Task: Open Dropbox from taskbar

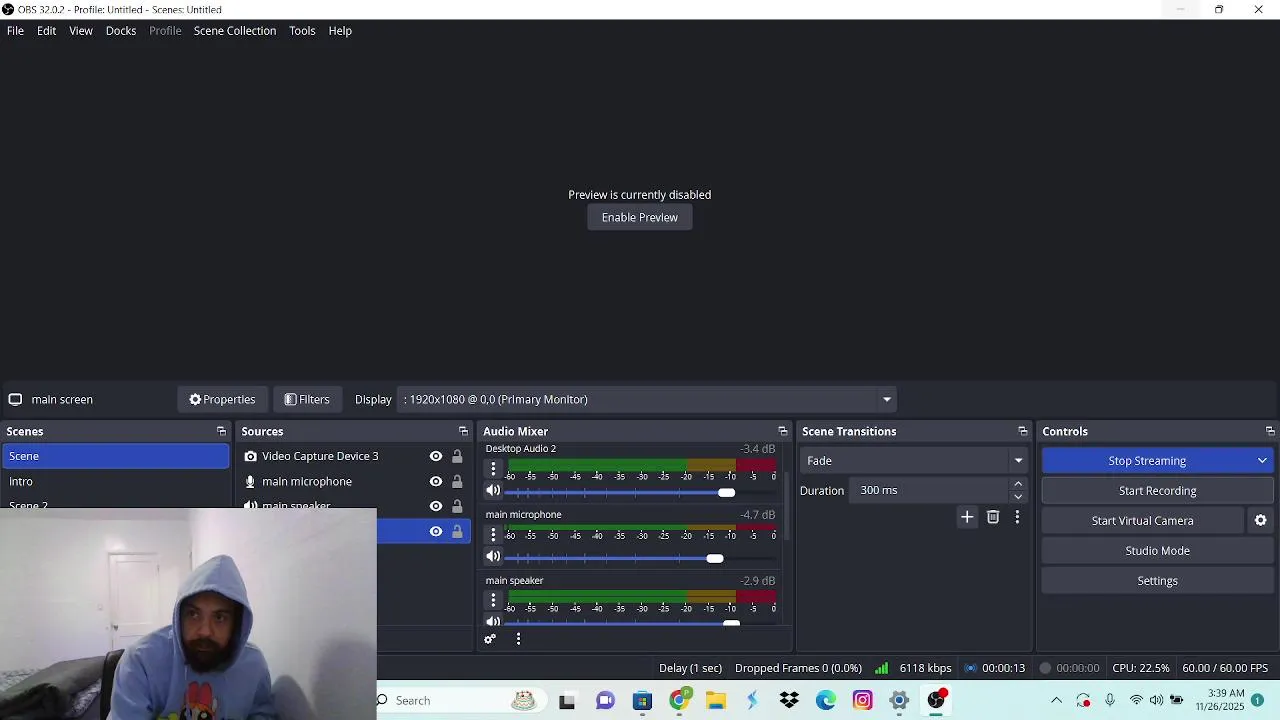Action: [789, 700]
